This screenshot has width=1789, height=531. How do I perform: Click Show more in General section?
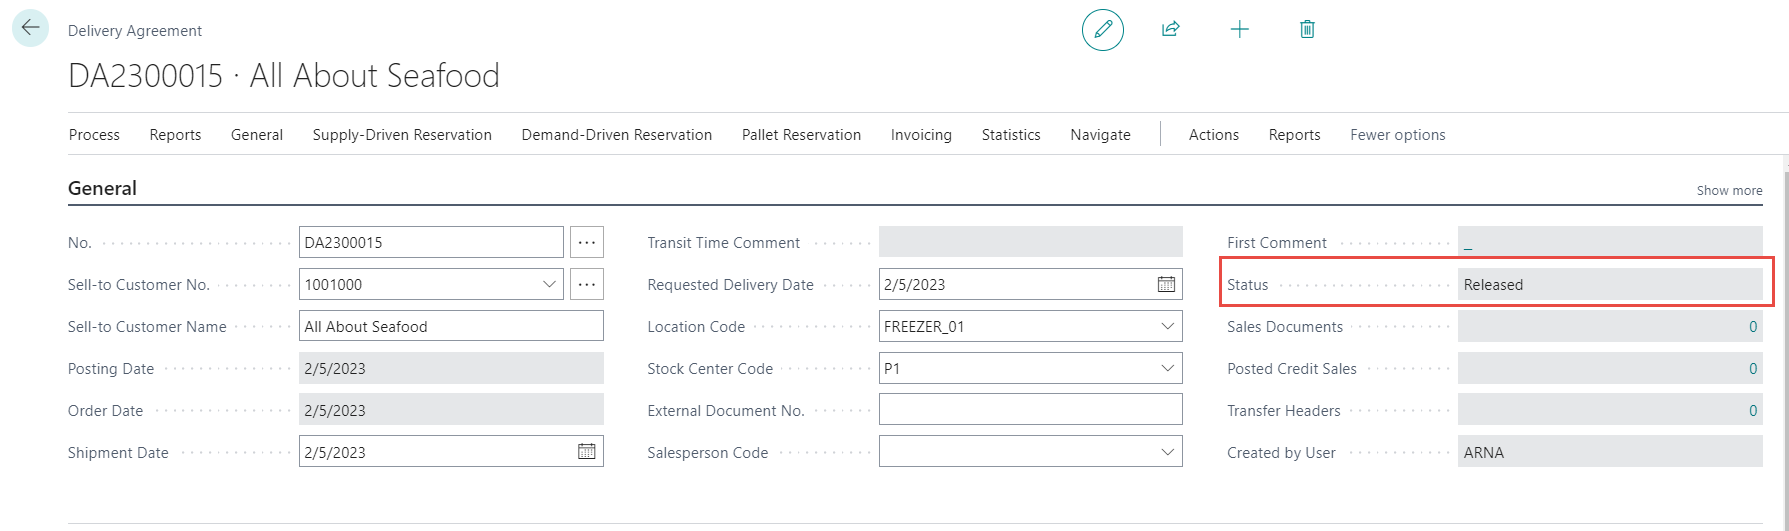(1729, 190)
